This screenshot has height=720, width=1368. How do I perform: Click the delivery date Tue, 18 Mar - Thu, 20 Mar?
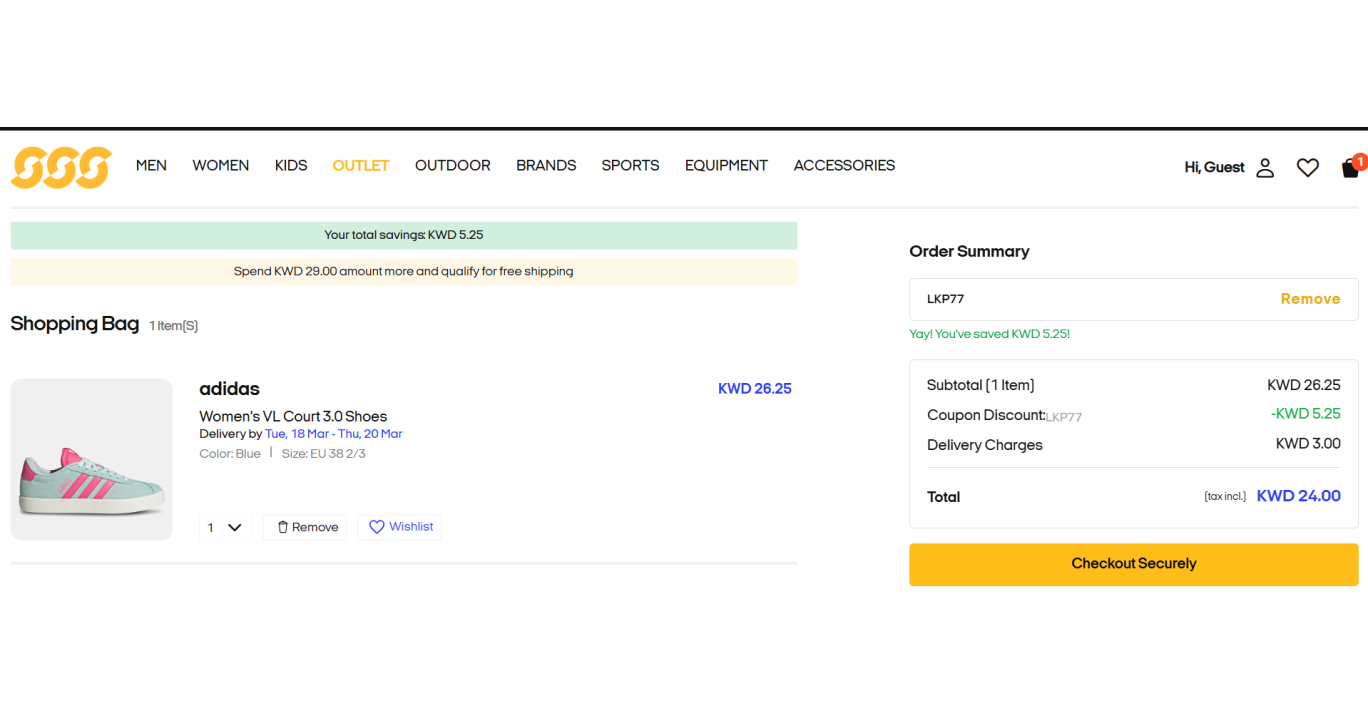click(x=334, y=434)
